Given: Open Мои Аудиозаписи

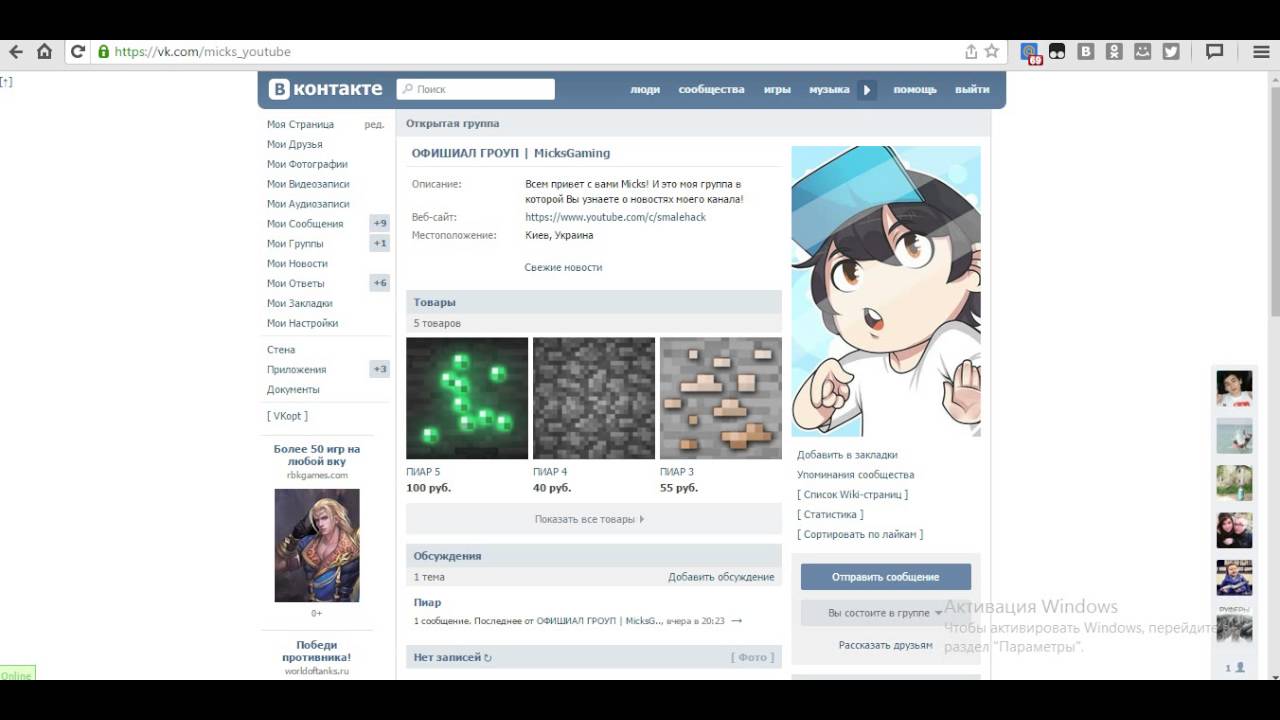Looking at the screenshot, I should [308, 204].
